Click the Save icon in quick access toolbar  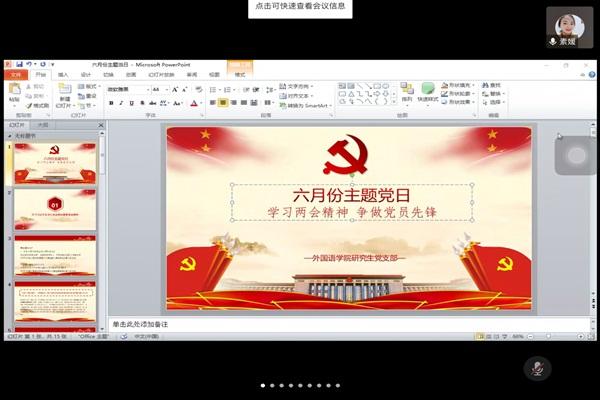click(19, 64)
